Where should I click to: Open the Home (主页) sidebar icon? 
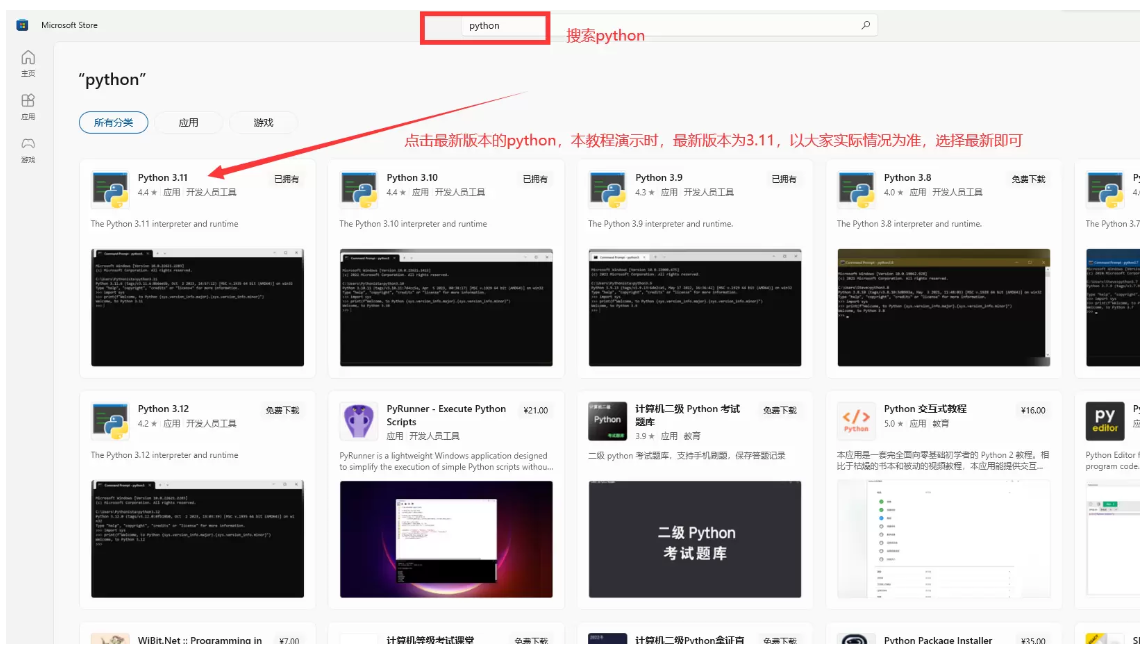pyautogui.click(x=28, y=63)
